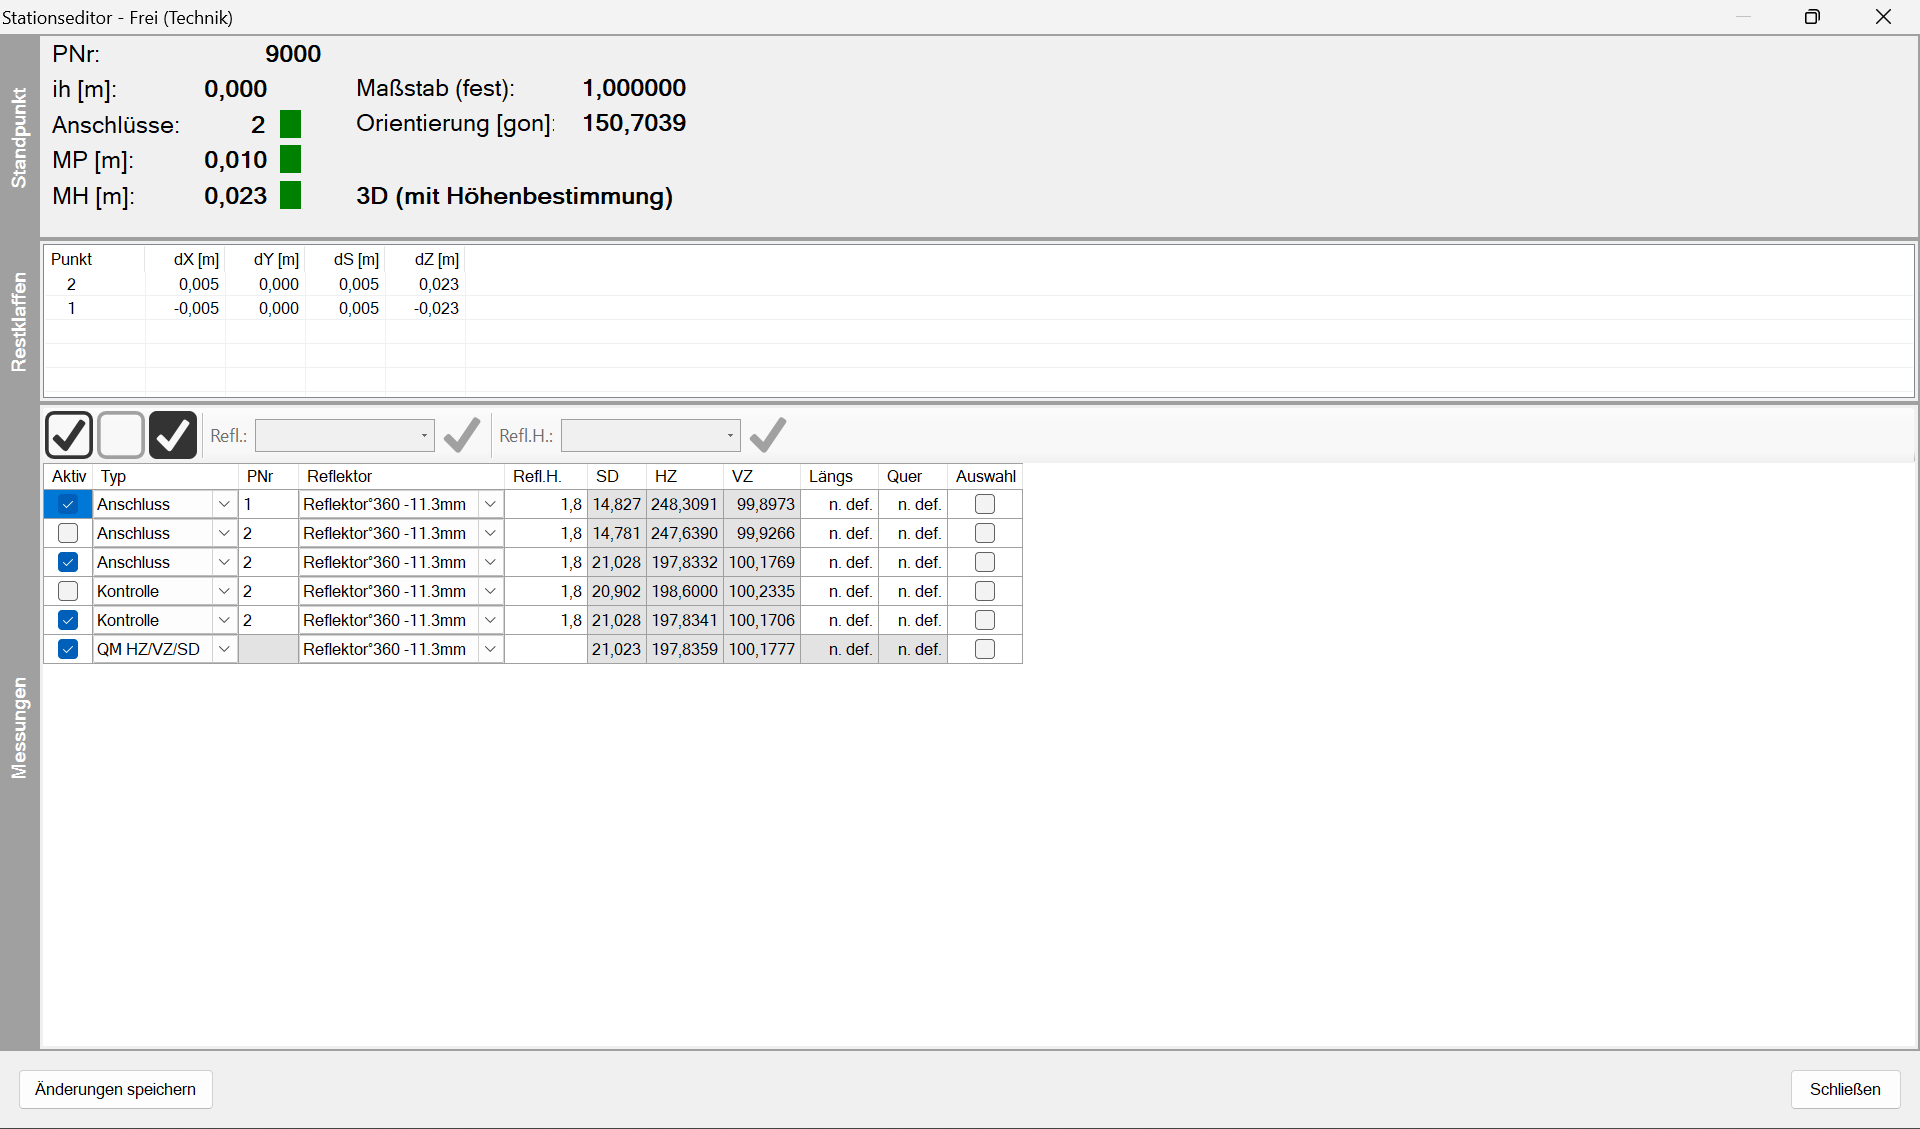Click the green status square beside Anschlüsse

tap(290, 124)
